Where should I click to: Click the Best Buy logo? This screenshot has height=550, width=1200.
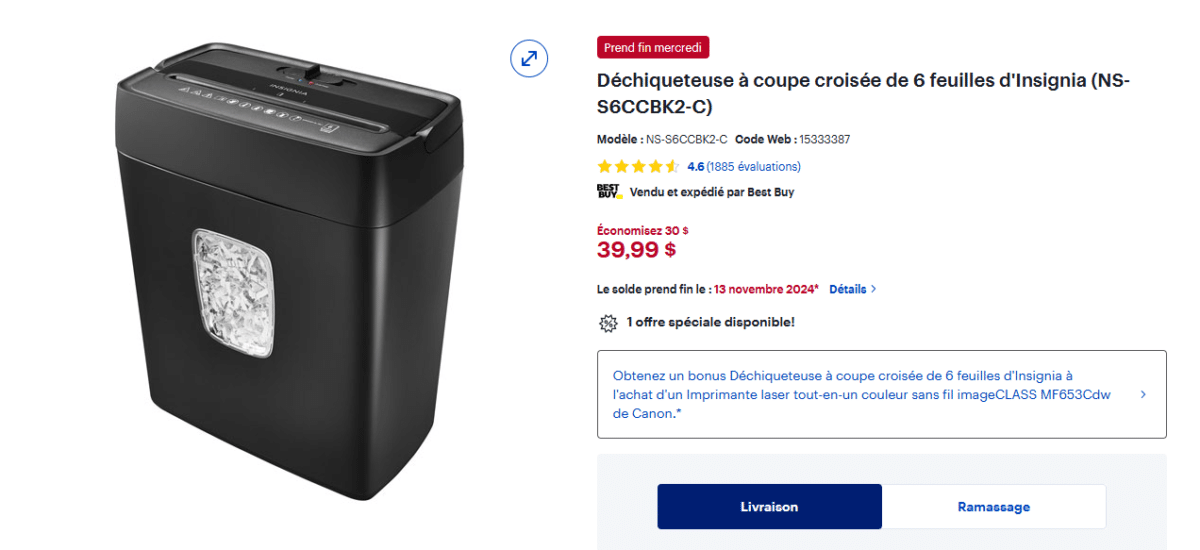[x=609, y=191]
